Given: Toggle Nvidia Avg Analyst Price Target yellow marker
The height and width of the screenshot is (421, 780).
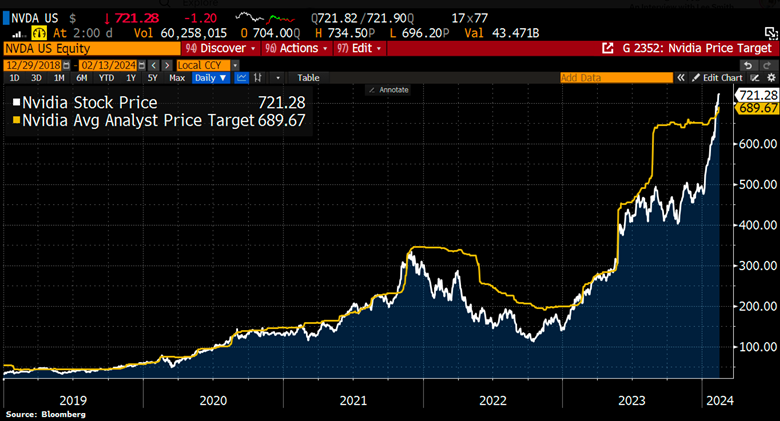Looking at the screenshot, I should click(x=16, y=120).
